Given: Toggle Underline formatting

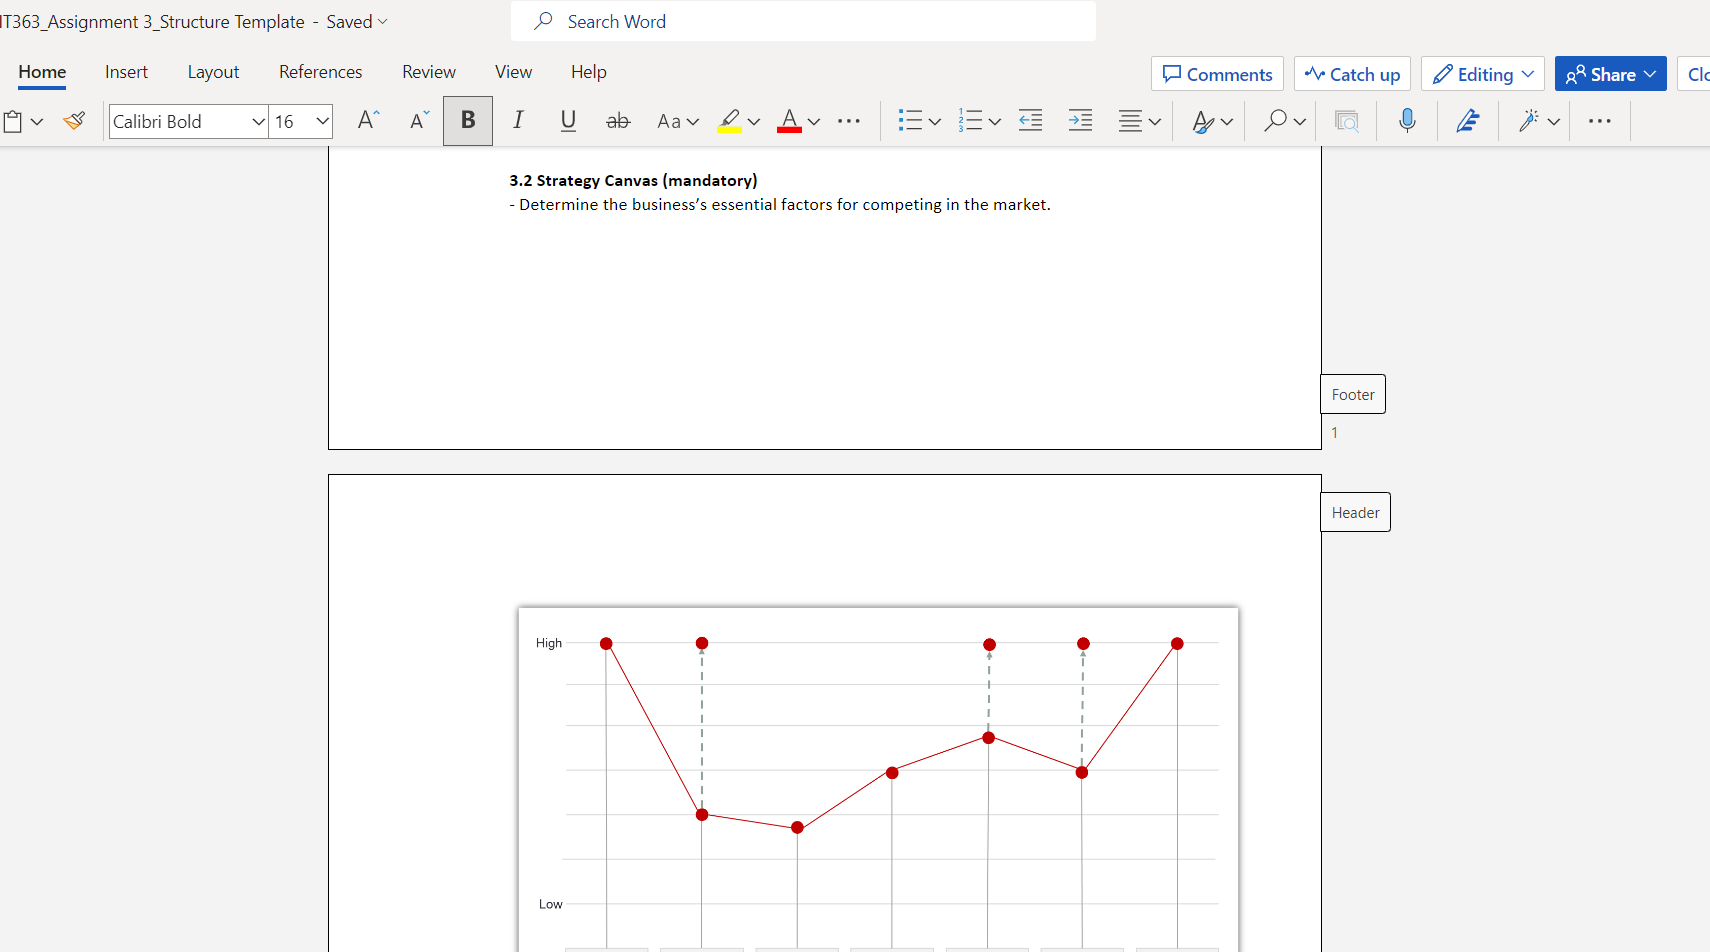Looking at the screenshot, I should (568, 121).
